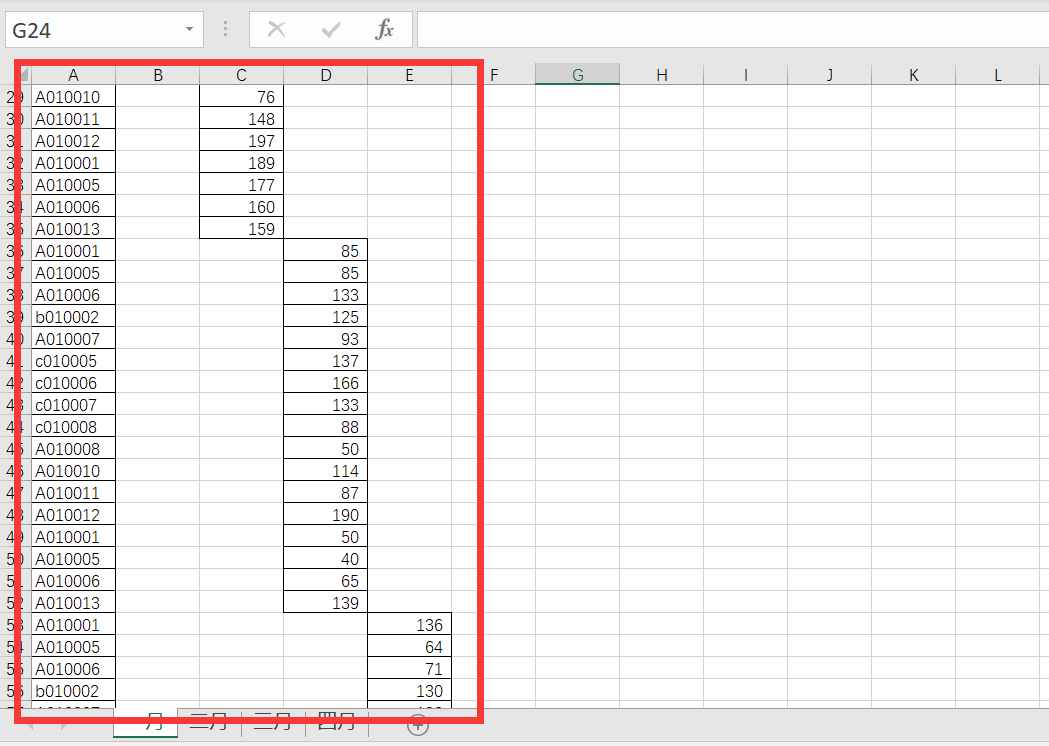The width and height of the screenshot is (1049, 746).
Task: Click the Cancel X icon in formula bar
Action: pos(276,29)
